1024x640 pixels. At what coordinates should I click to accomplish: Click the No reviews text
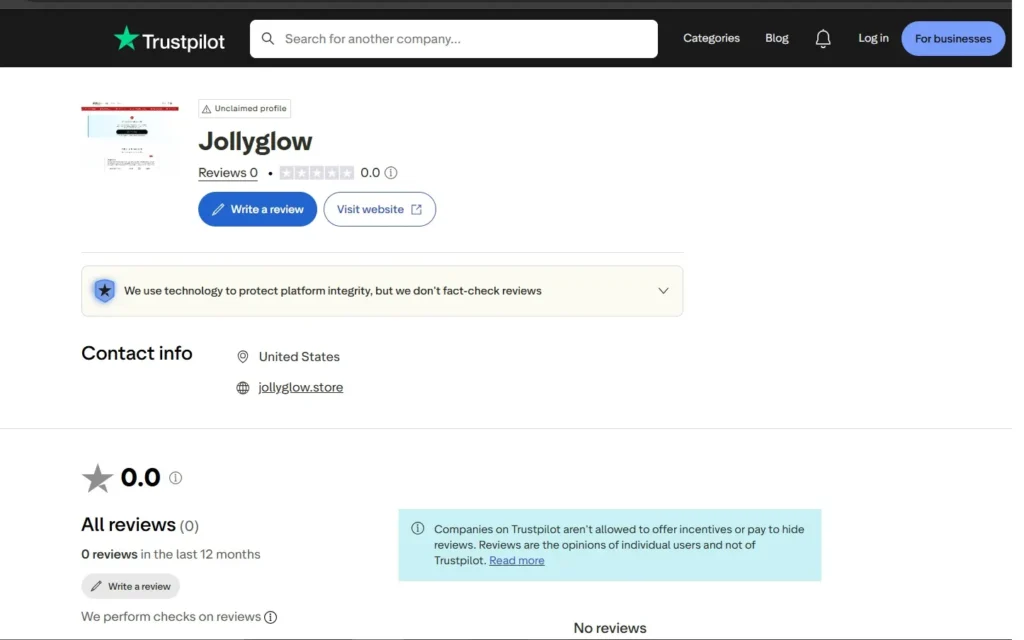click(610, 628)
